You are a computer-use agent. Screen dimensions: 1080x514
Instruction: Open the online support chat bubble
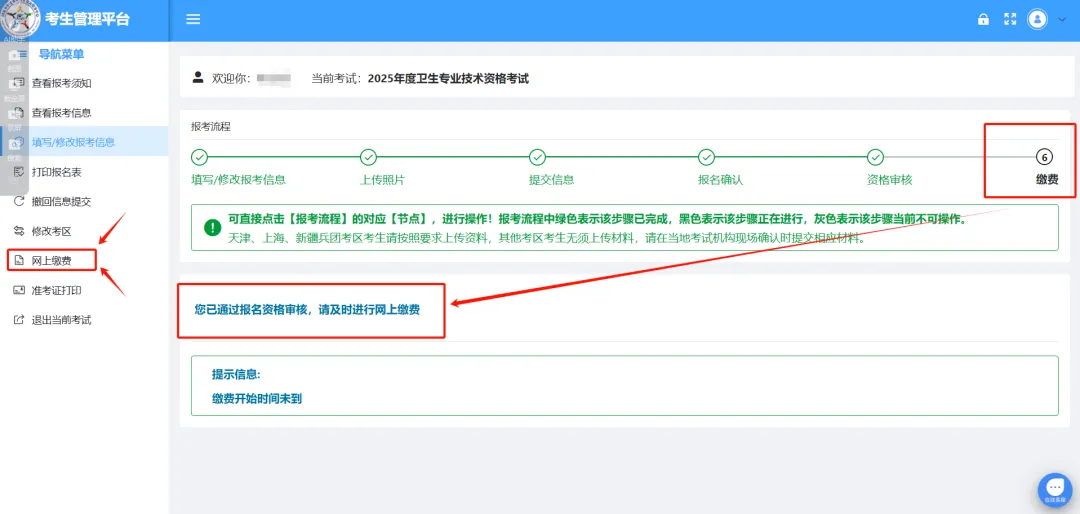click(1054, 488)
